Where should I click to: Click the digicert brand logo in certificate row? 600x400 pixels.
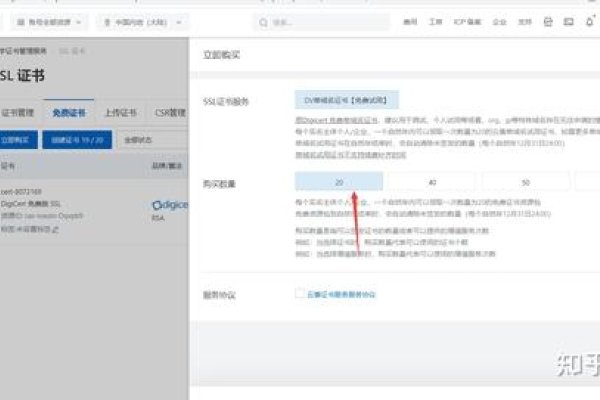tap(170, 205)
